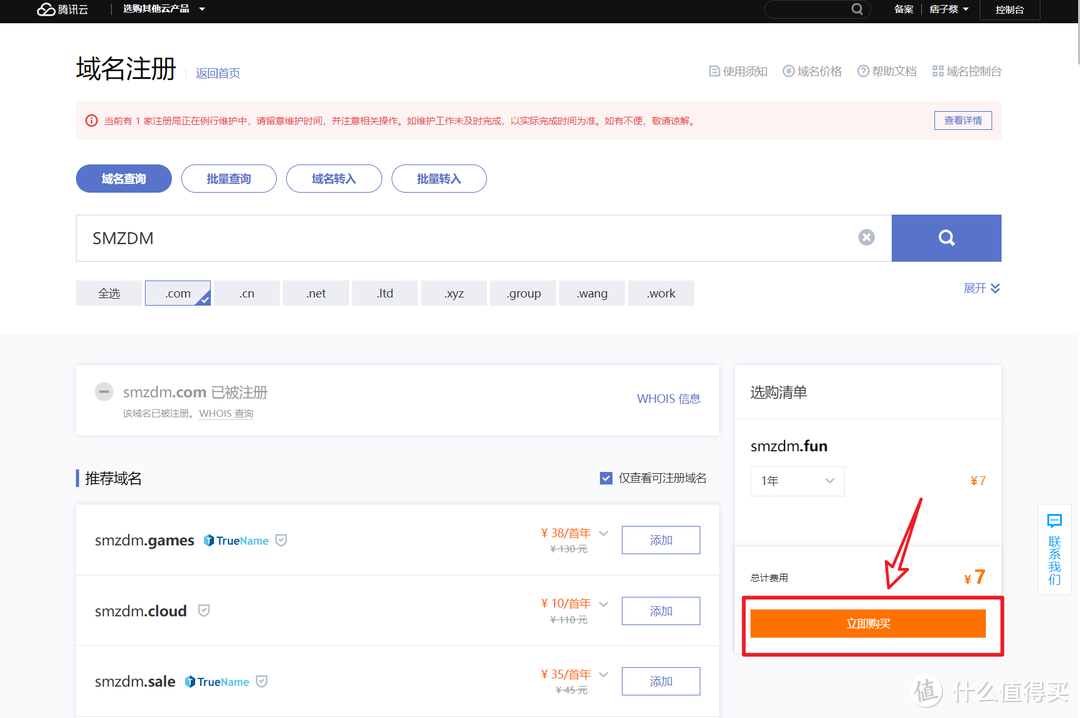Open the 备案 link in top bar
The width and height of the screenshot is (1080, 718).
click(904, 9)
